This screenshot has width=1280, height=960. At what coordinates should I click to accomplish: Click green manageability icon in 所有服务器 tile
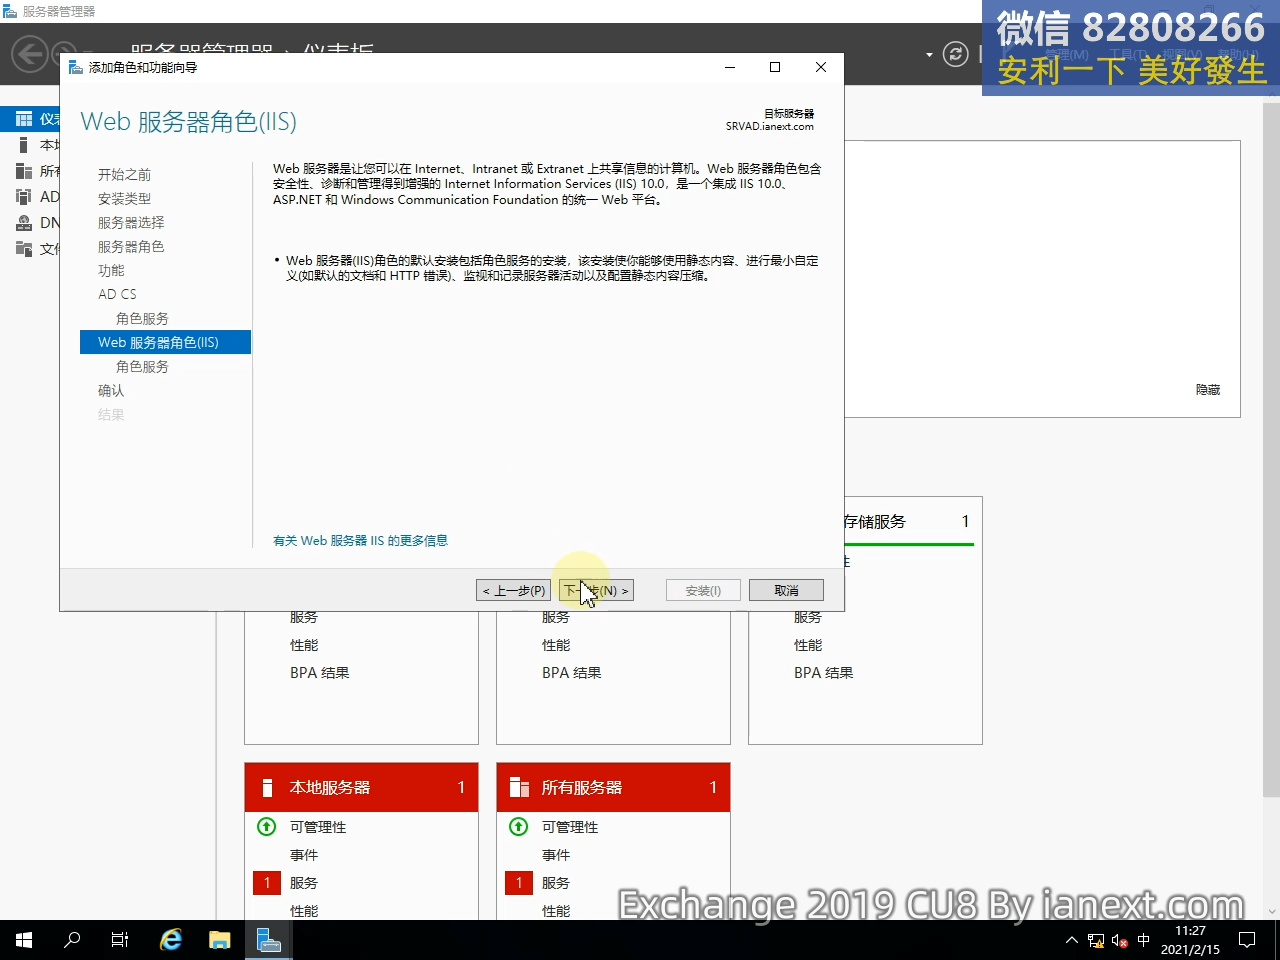click(x=518, y=827)
